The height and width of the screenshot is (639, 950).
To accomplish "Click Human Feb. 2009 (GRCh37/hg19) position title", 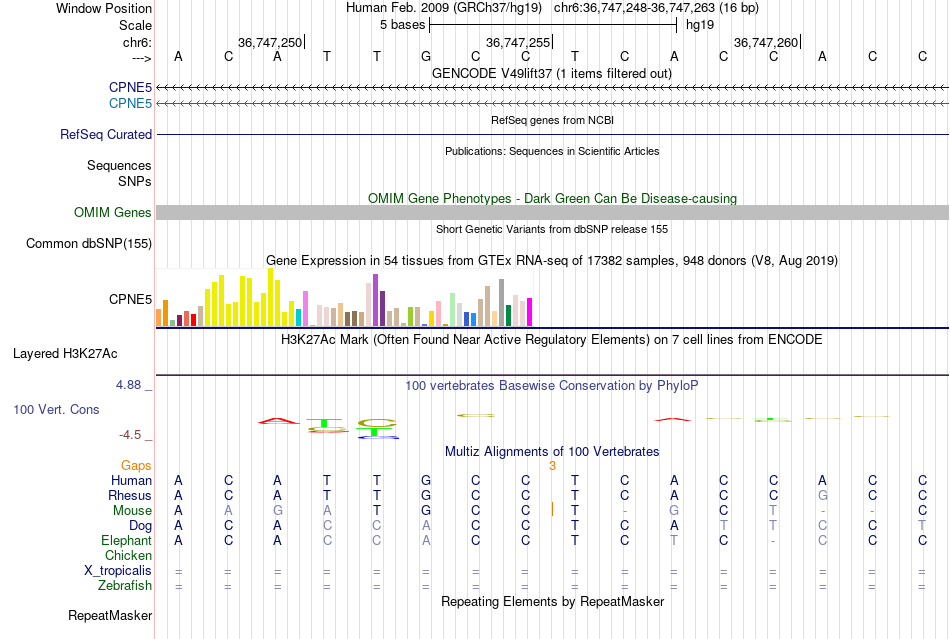I will click(x=443, y=8).
